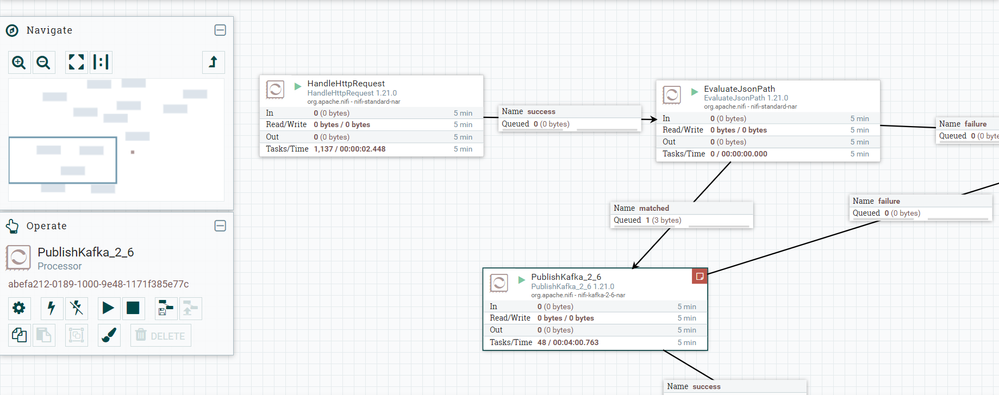Click the processor icon in Operate panel
This screenshot has height=395, width=999.
click(x=18, y=257)
